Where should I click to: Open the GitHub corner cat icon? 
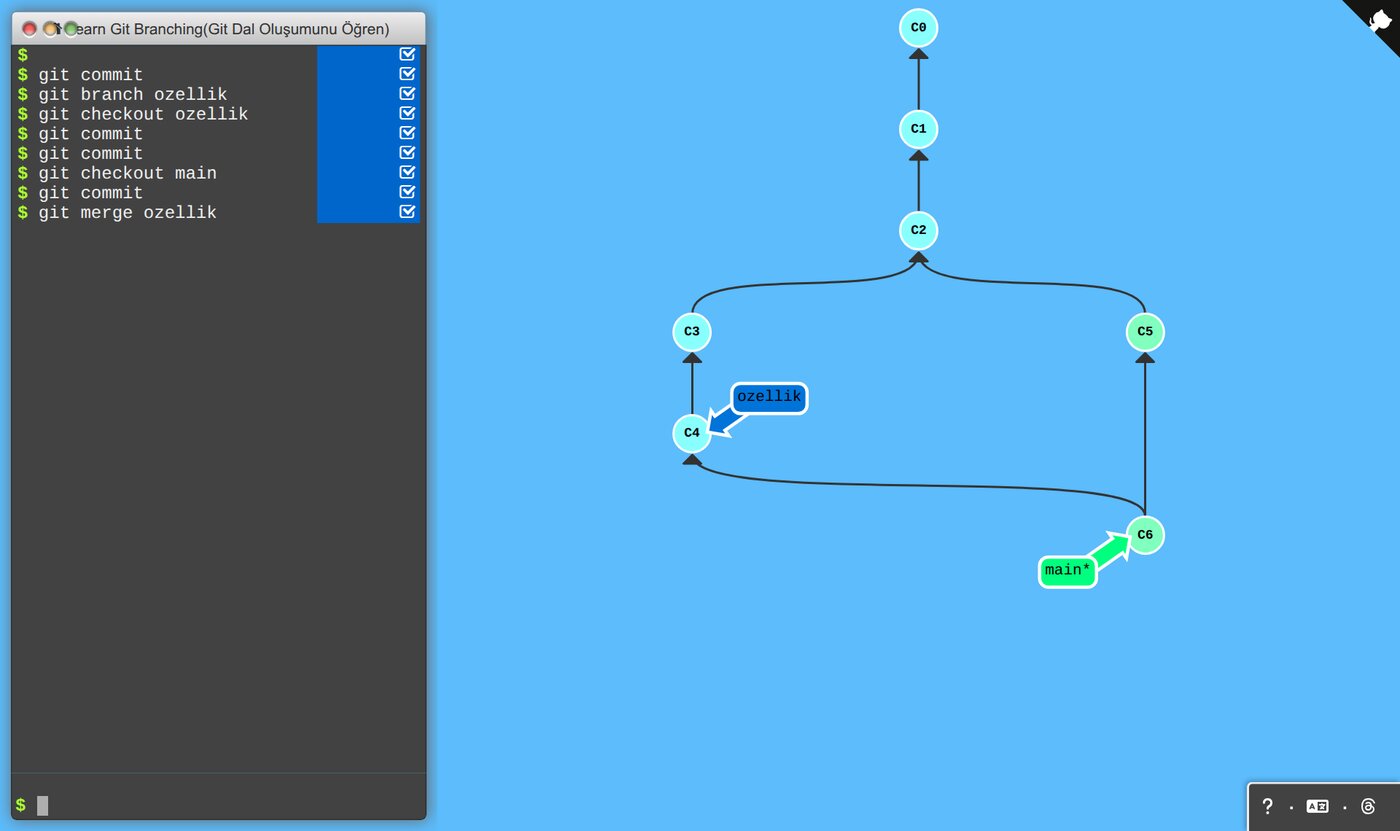(1378, 20)
